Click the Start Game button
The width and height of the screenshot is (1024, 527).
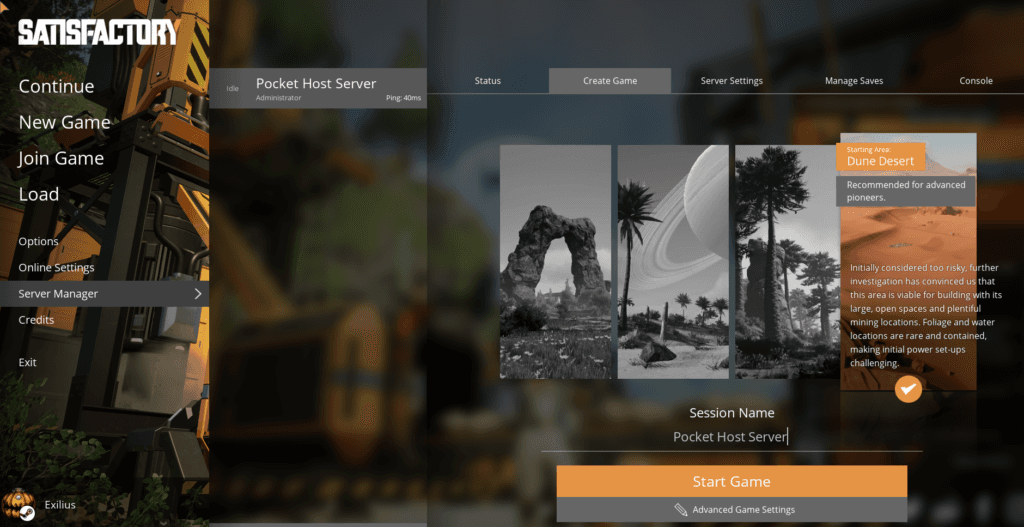pos(731,481)
